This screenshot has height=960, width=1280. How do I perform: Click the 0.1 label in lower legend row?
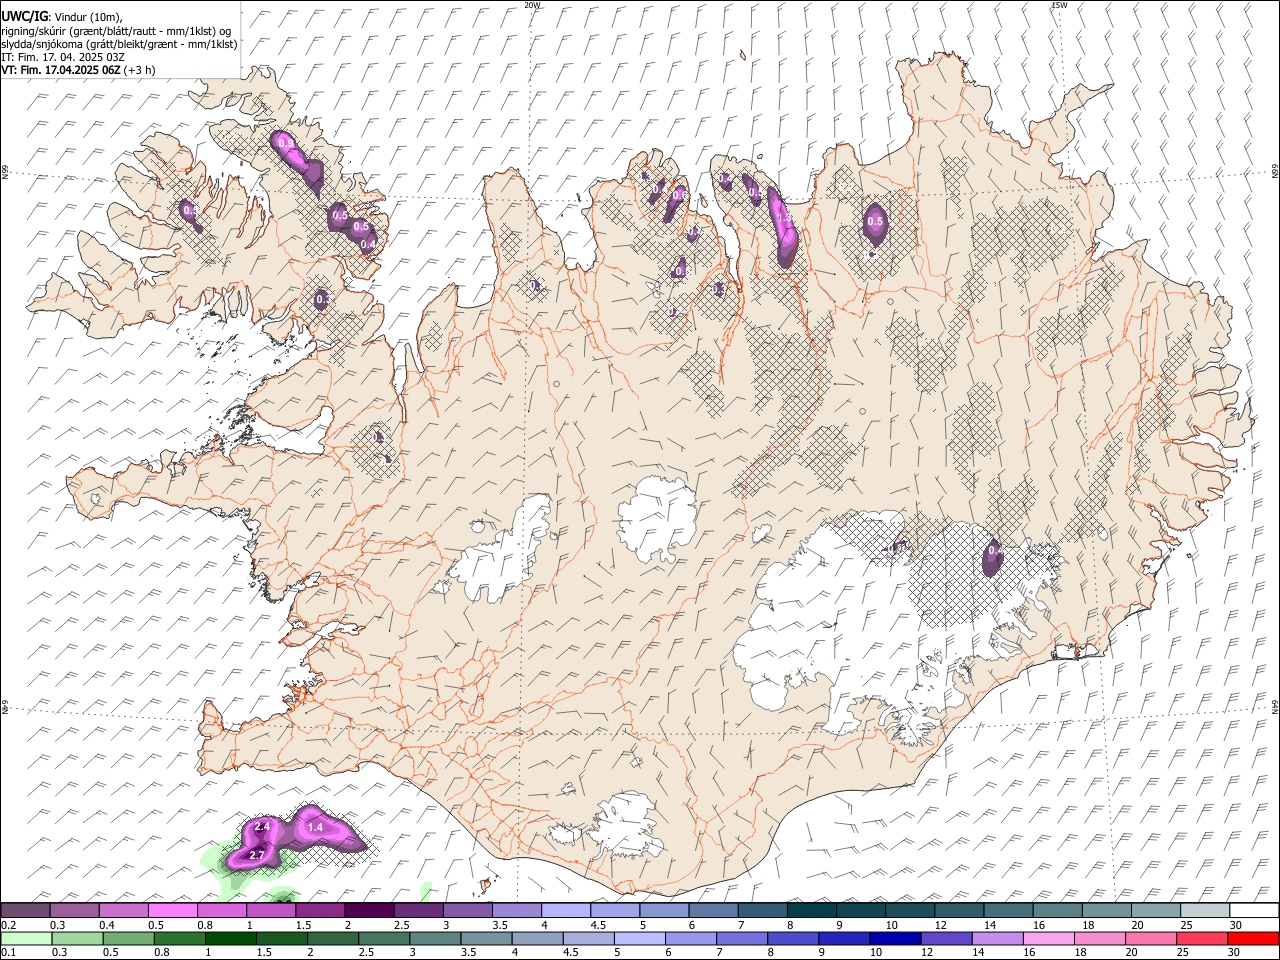coord(9,952)
